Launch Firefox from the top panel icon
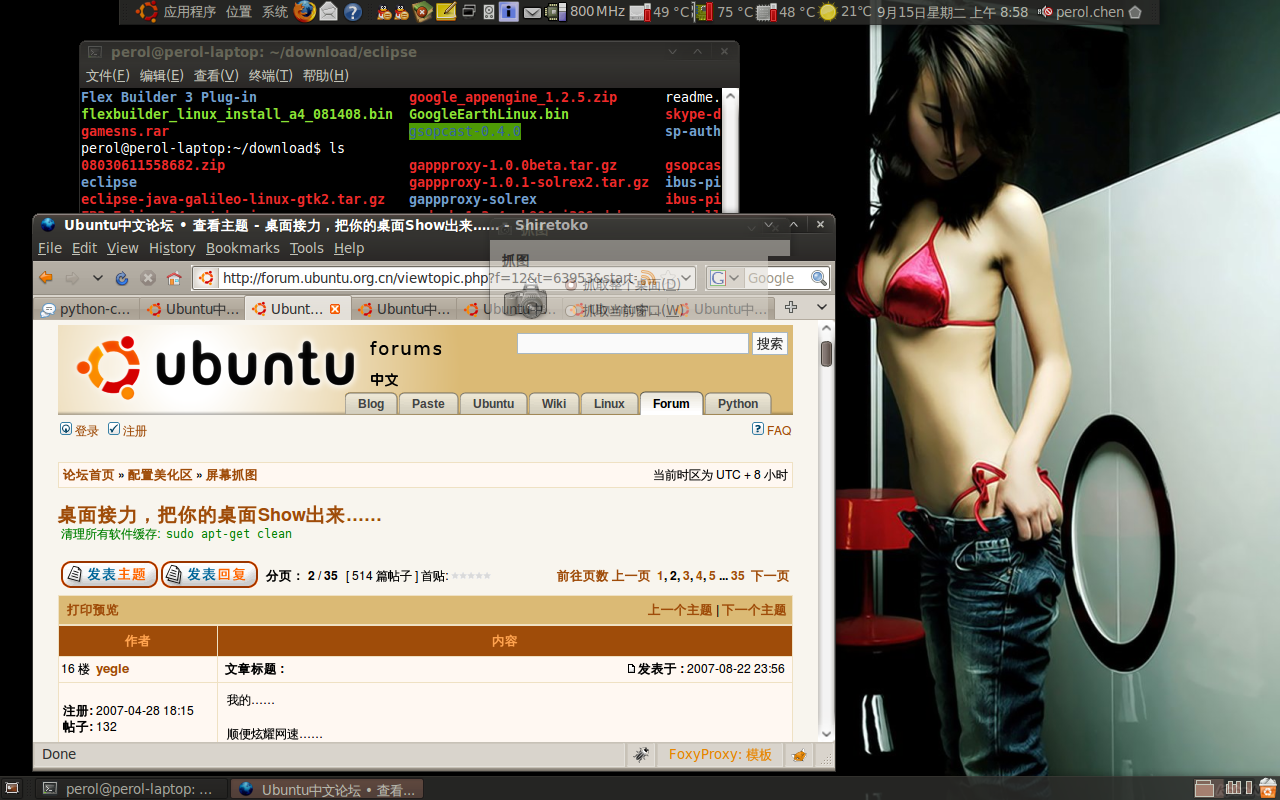Image resolution: width=1280 pixels, height=800 pixels. (x=305, y=12)
